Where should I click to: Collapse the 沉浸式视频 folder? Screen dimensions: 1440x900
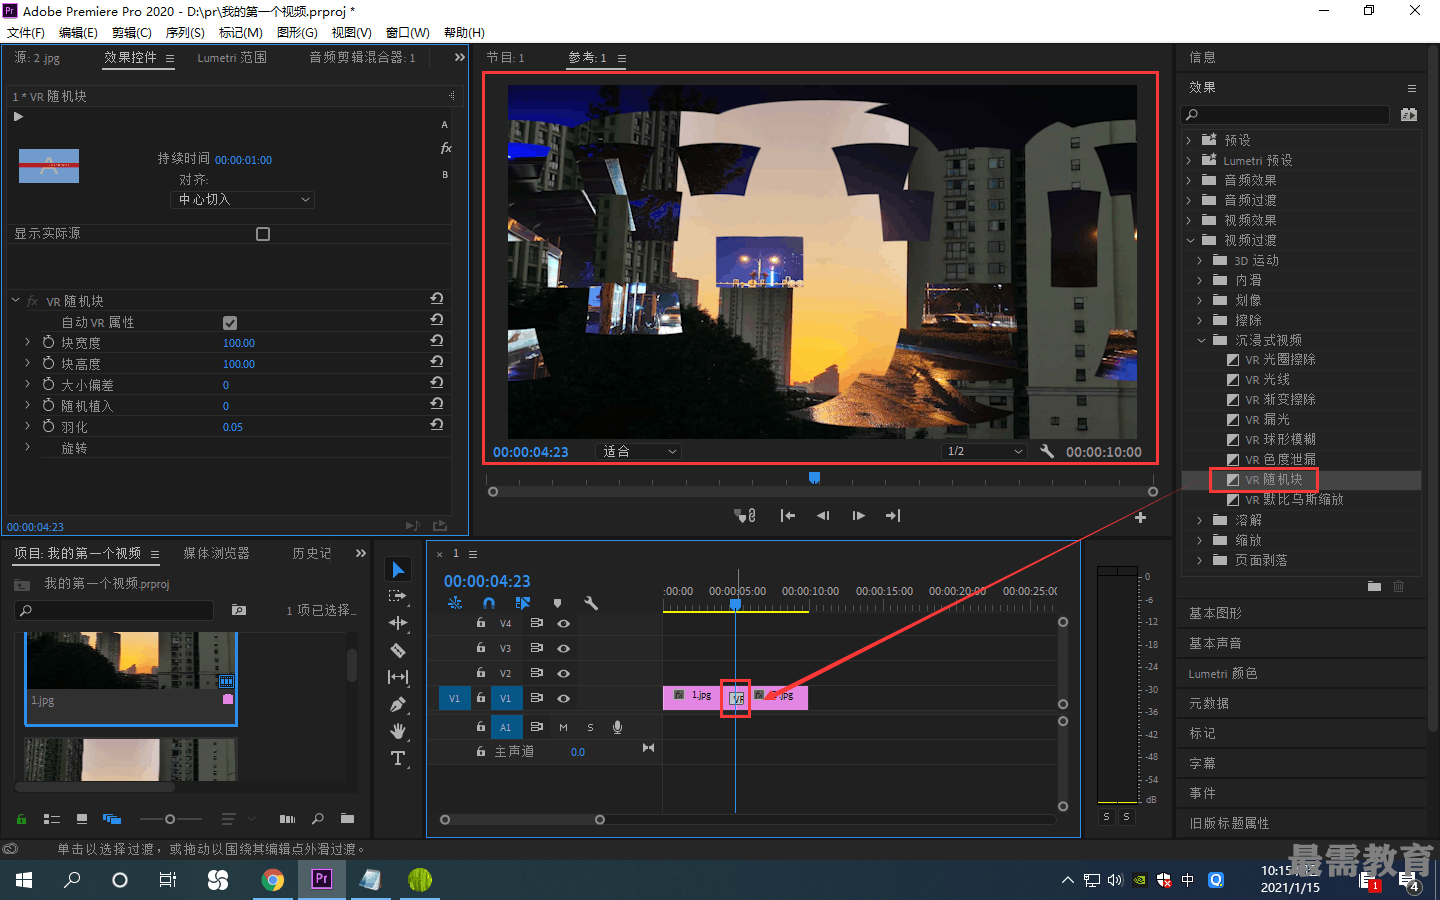(1201, 340)
